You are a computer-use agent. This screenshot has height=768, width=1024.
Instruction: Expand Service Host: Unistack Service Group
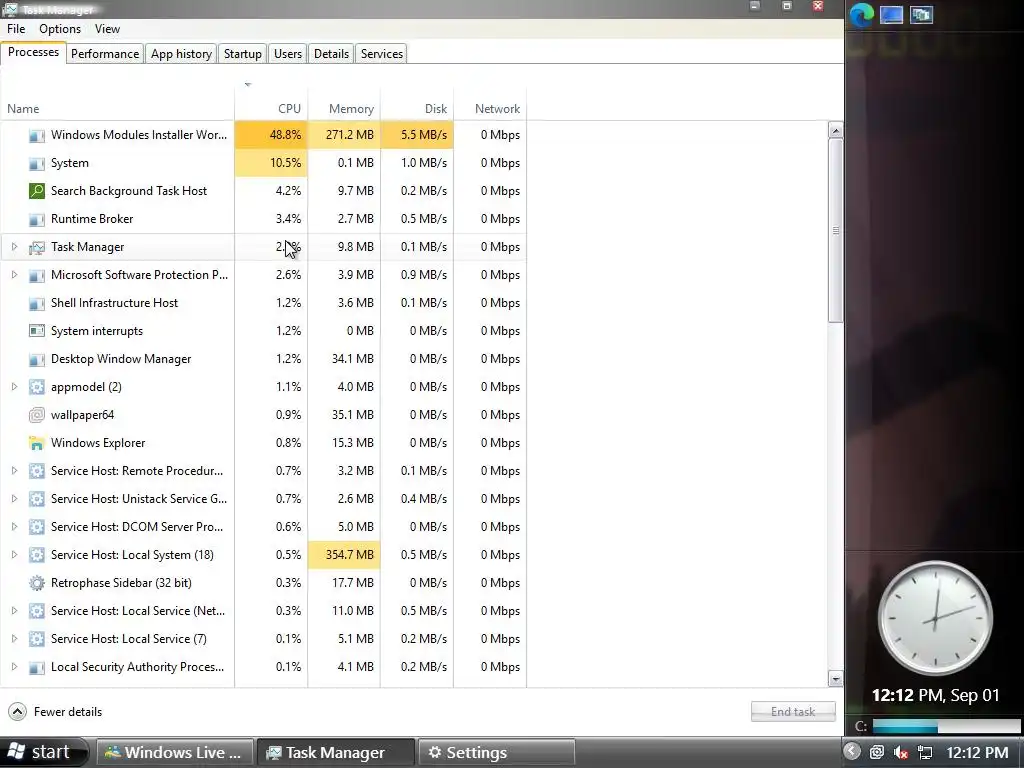(14, 499)
